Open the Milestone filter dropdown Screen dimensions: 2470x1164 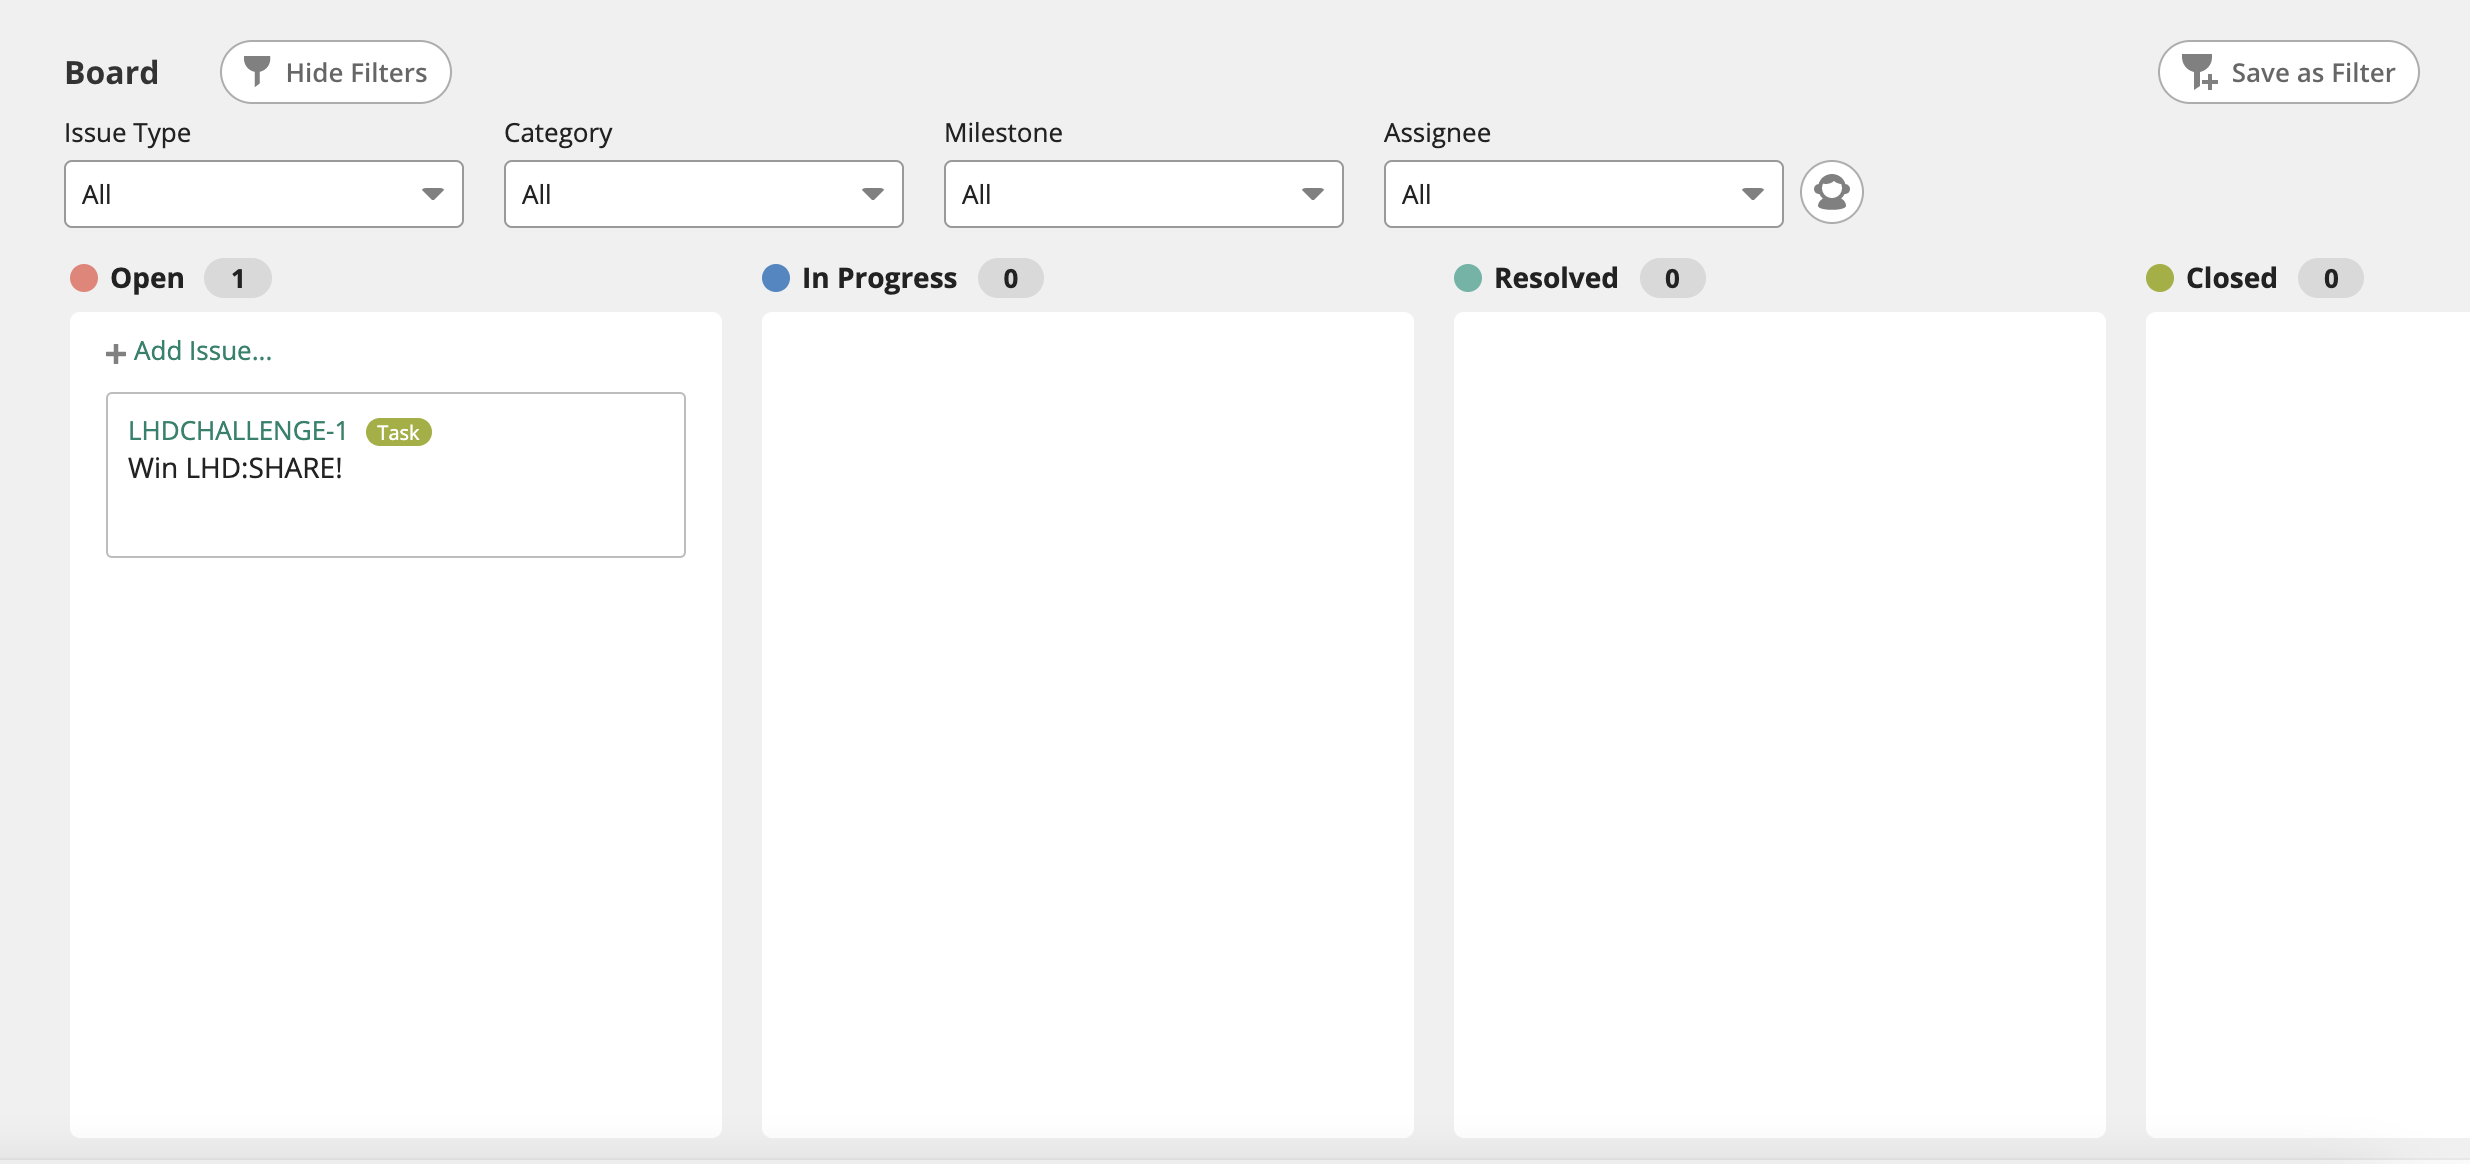pos(1144,194)
